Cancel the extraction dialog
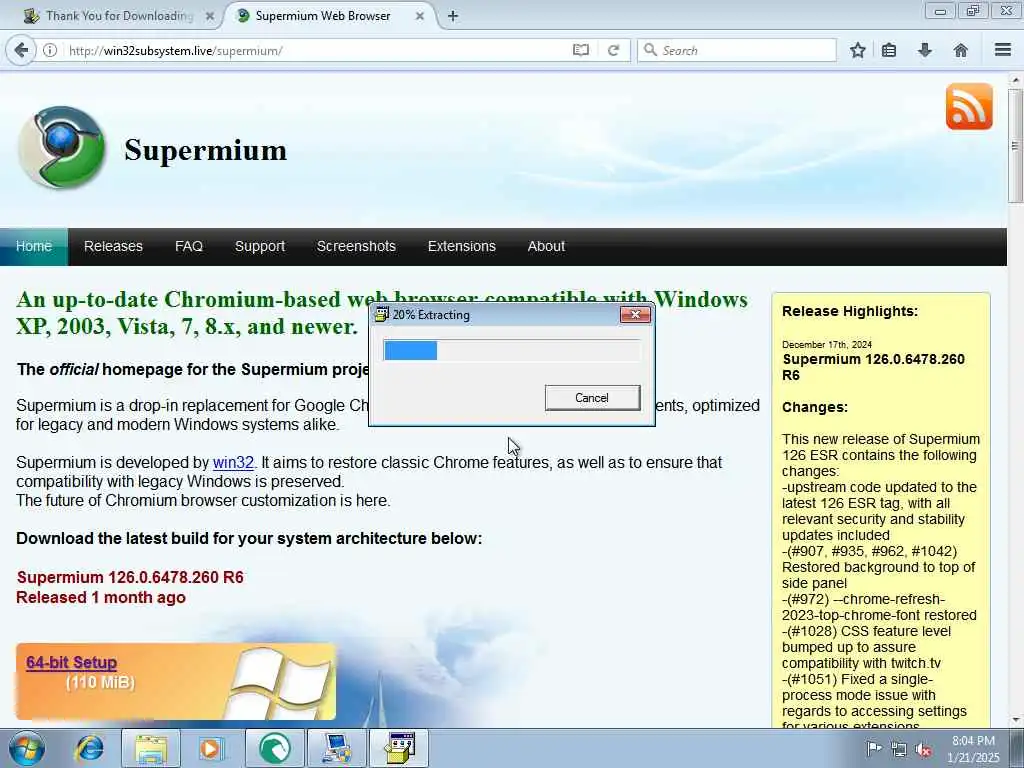Viewport: 1024px width, 768px height. point(592,398)
